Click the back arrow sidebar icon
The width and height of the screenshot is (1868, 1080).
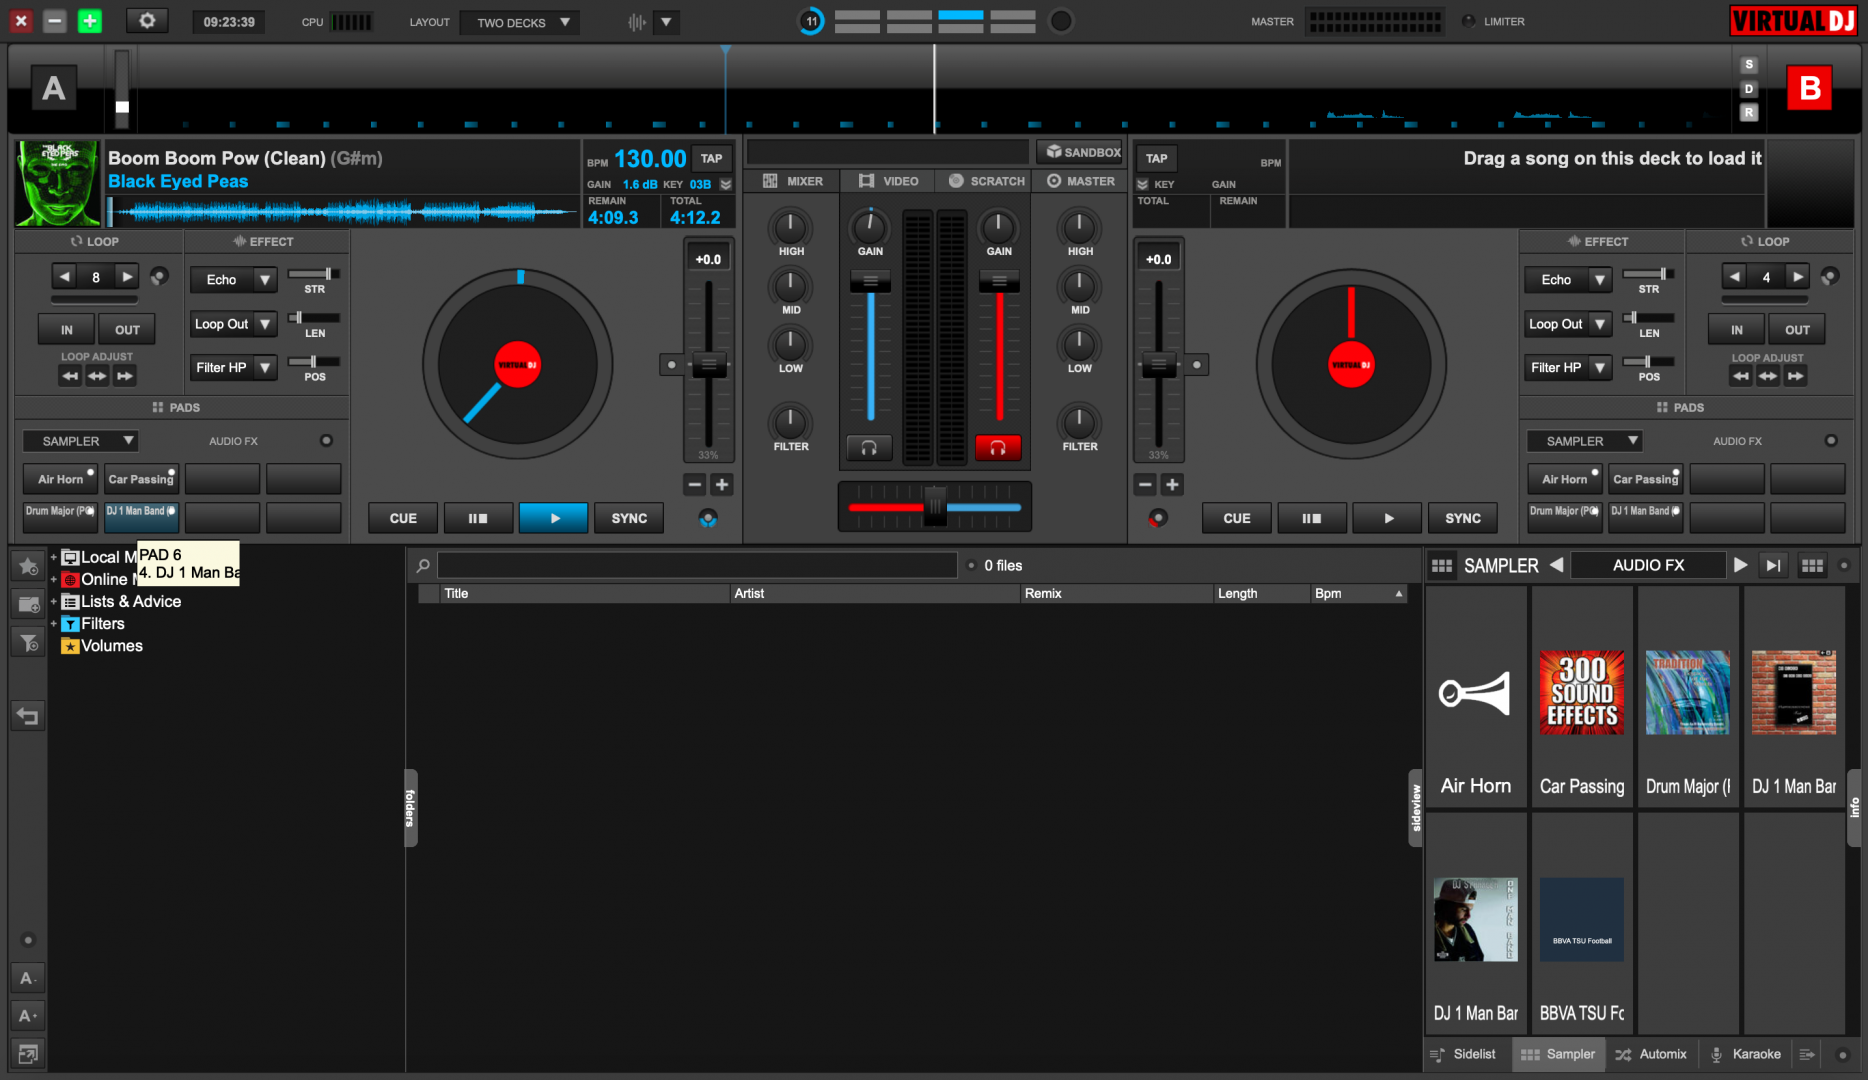point(28,716)
